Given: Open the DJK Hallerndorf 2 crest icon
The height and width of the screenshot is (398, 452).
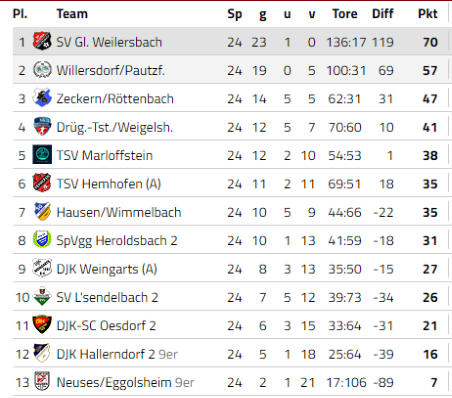Looking at the screenshot, I should 42,353.
